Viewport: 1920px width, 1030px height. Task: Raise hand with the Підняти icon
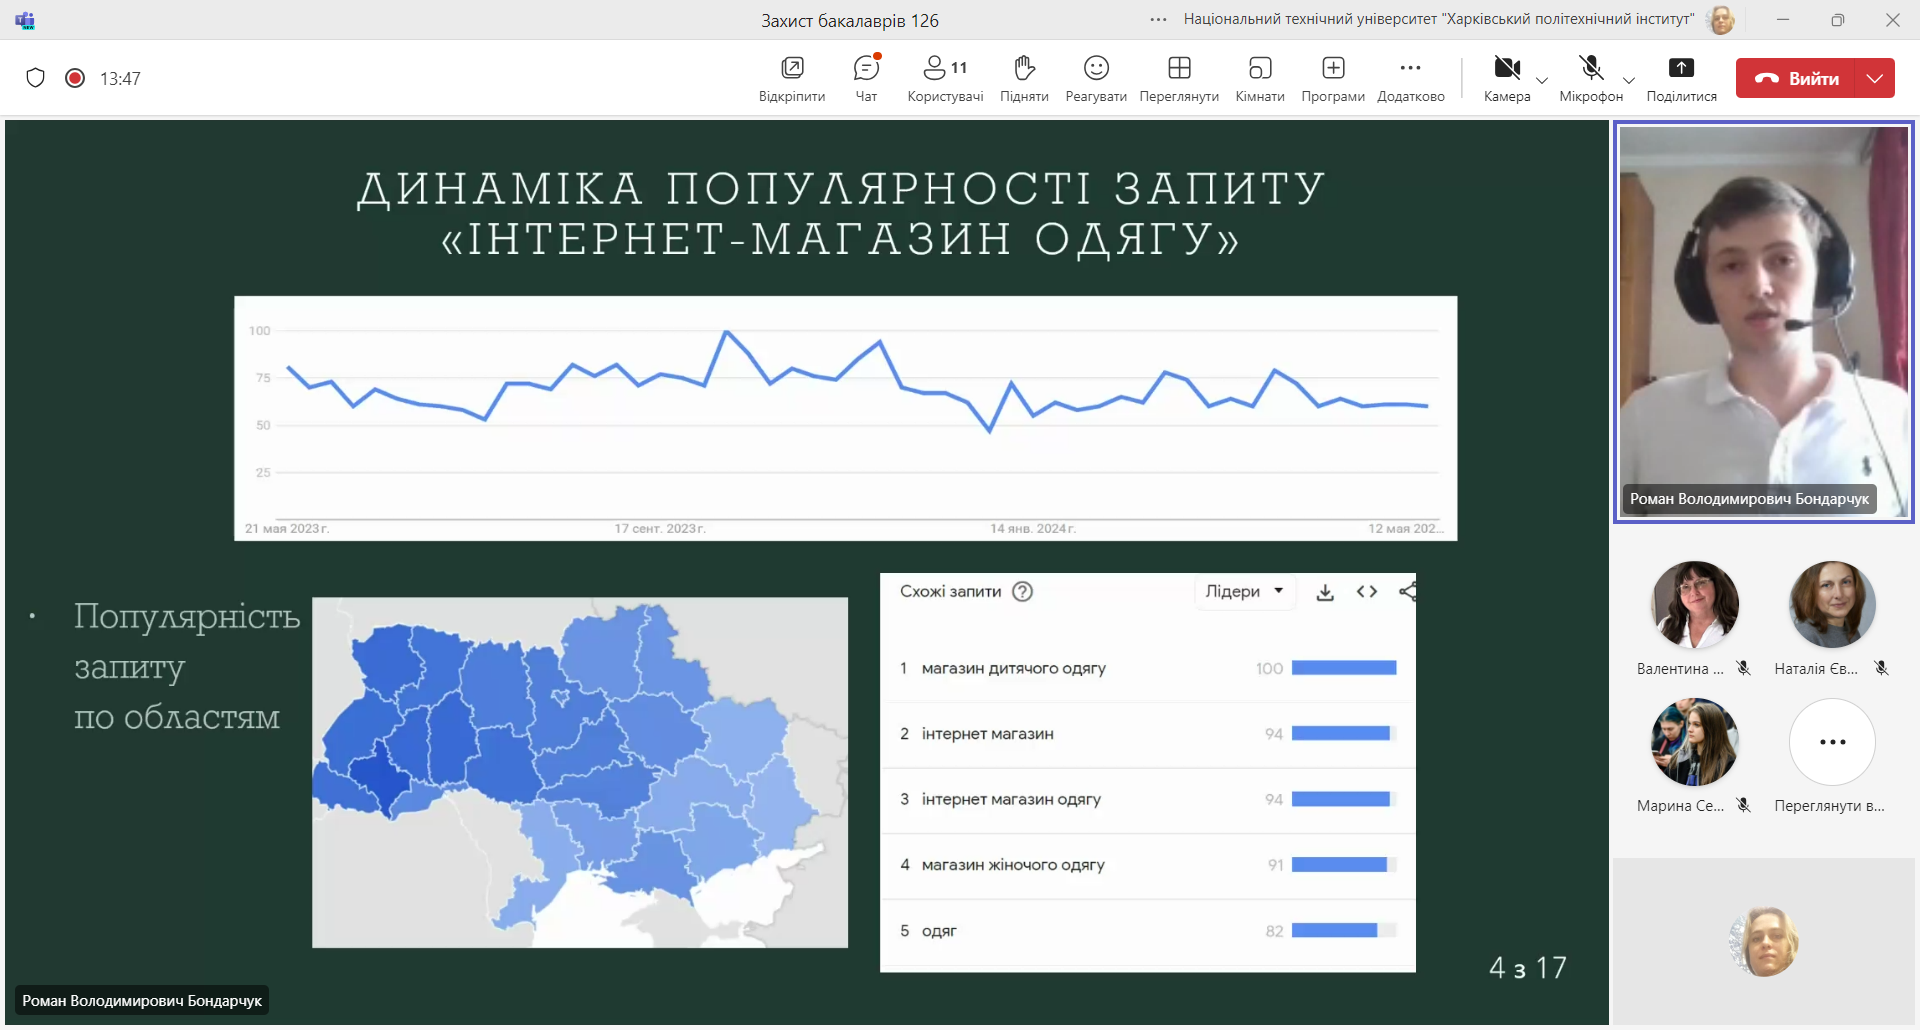point(1024,78)
